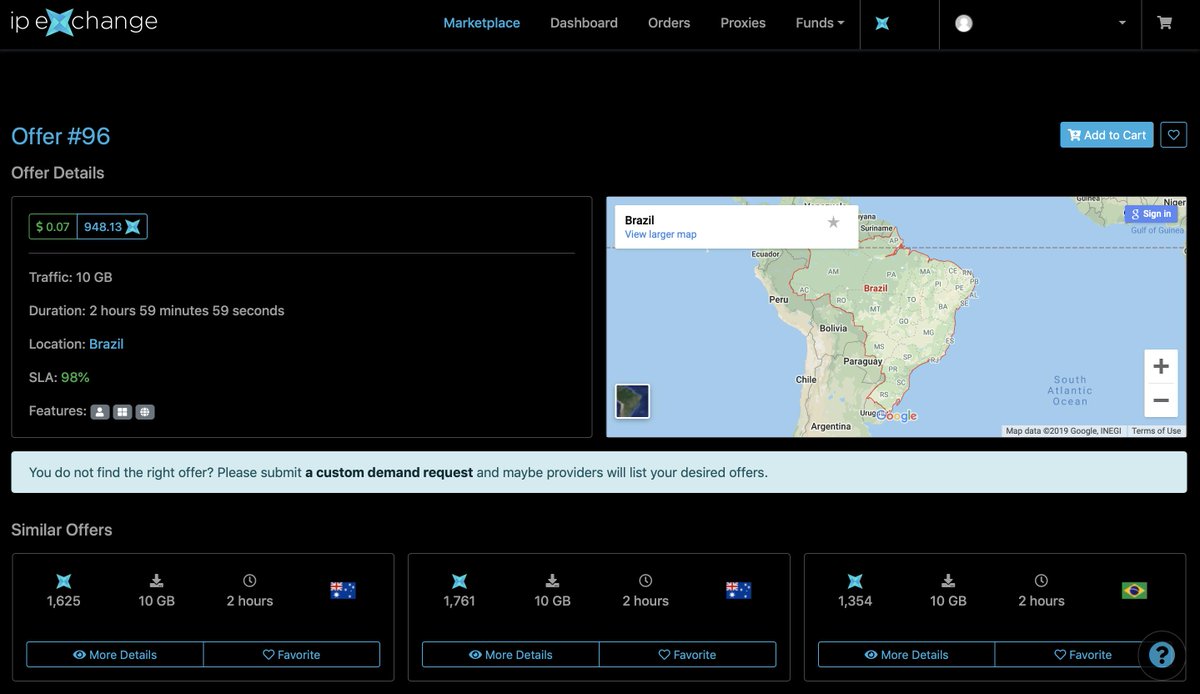This screenshot has height=694, width=1200.
Task: Select the 948.13 token price badge
Action: 112,227
